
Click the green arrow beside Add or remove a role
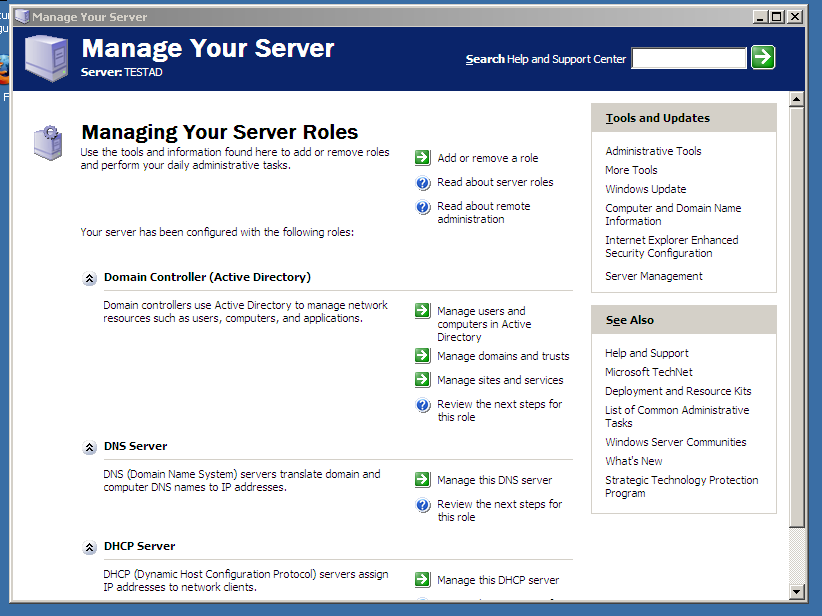pyautogui.click(x=423, y=158)
